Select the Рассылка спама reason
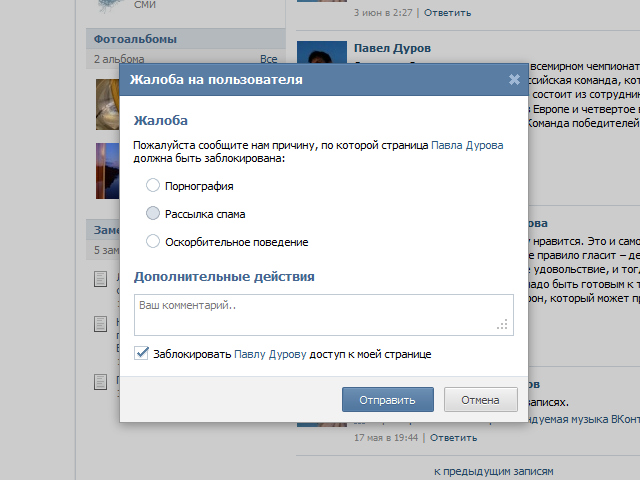This screenshot has width=640, height=480. point(153,213)
